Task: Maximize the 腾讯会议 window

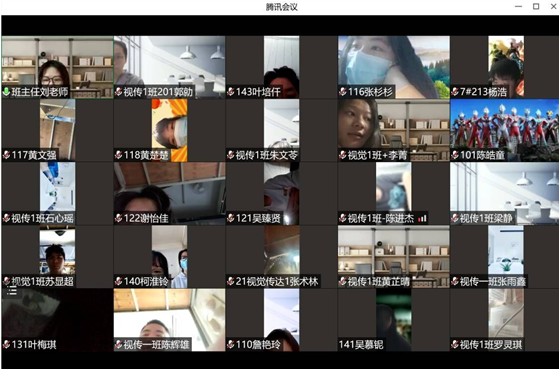Action: (x=536, y=6)
